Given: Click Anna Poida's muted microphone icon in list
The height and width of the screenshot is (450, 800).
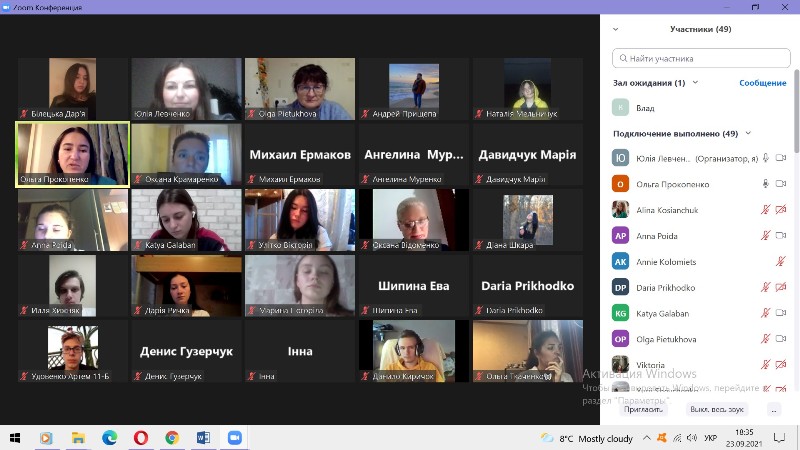Looking at the screenshot, I should pyautogui.click(x=765, y=235).
